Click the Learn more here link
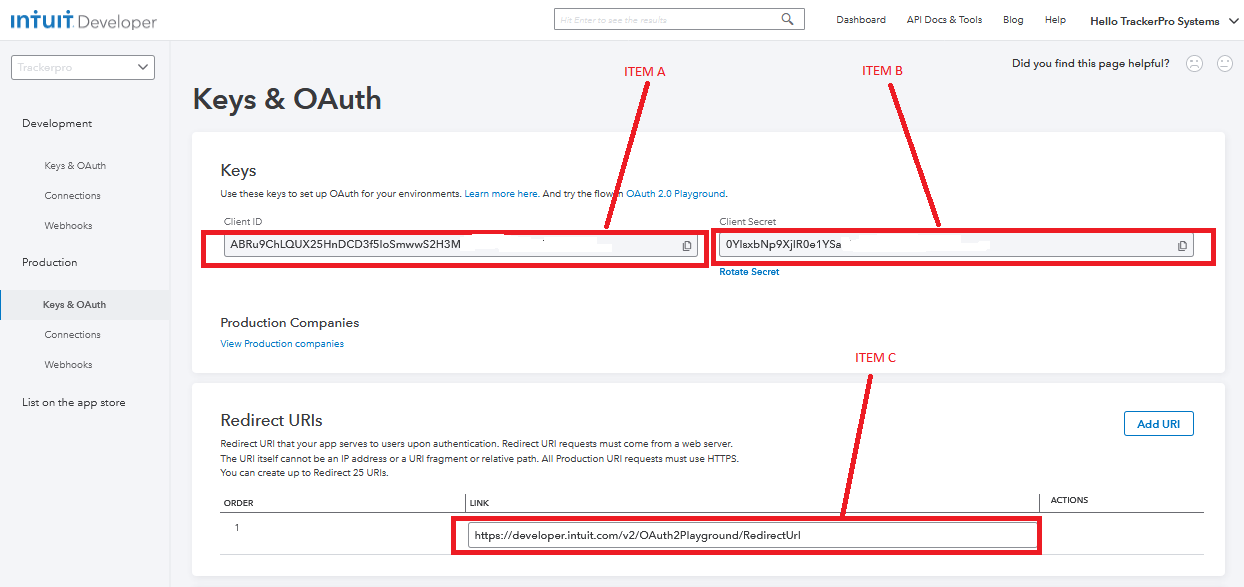 pyautogui.click(x=501, y=194)
